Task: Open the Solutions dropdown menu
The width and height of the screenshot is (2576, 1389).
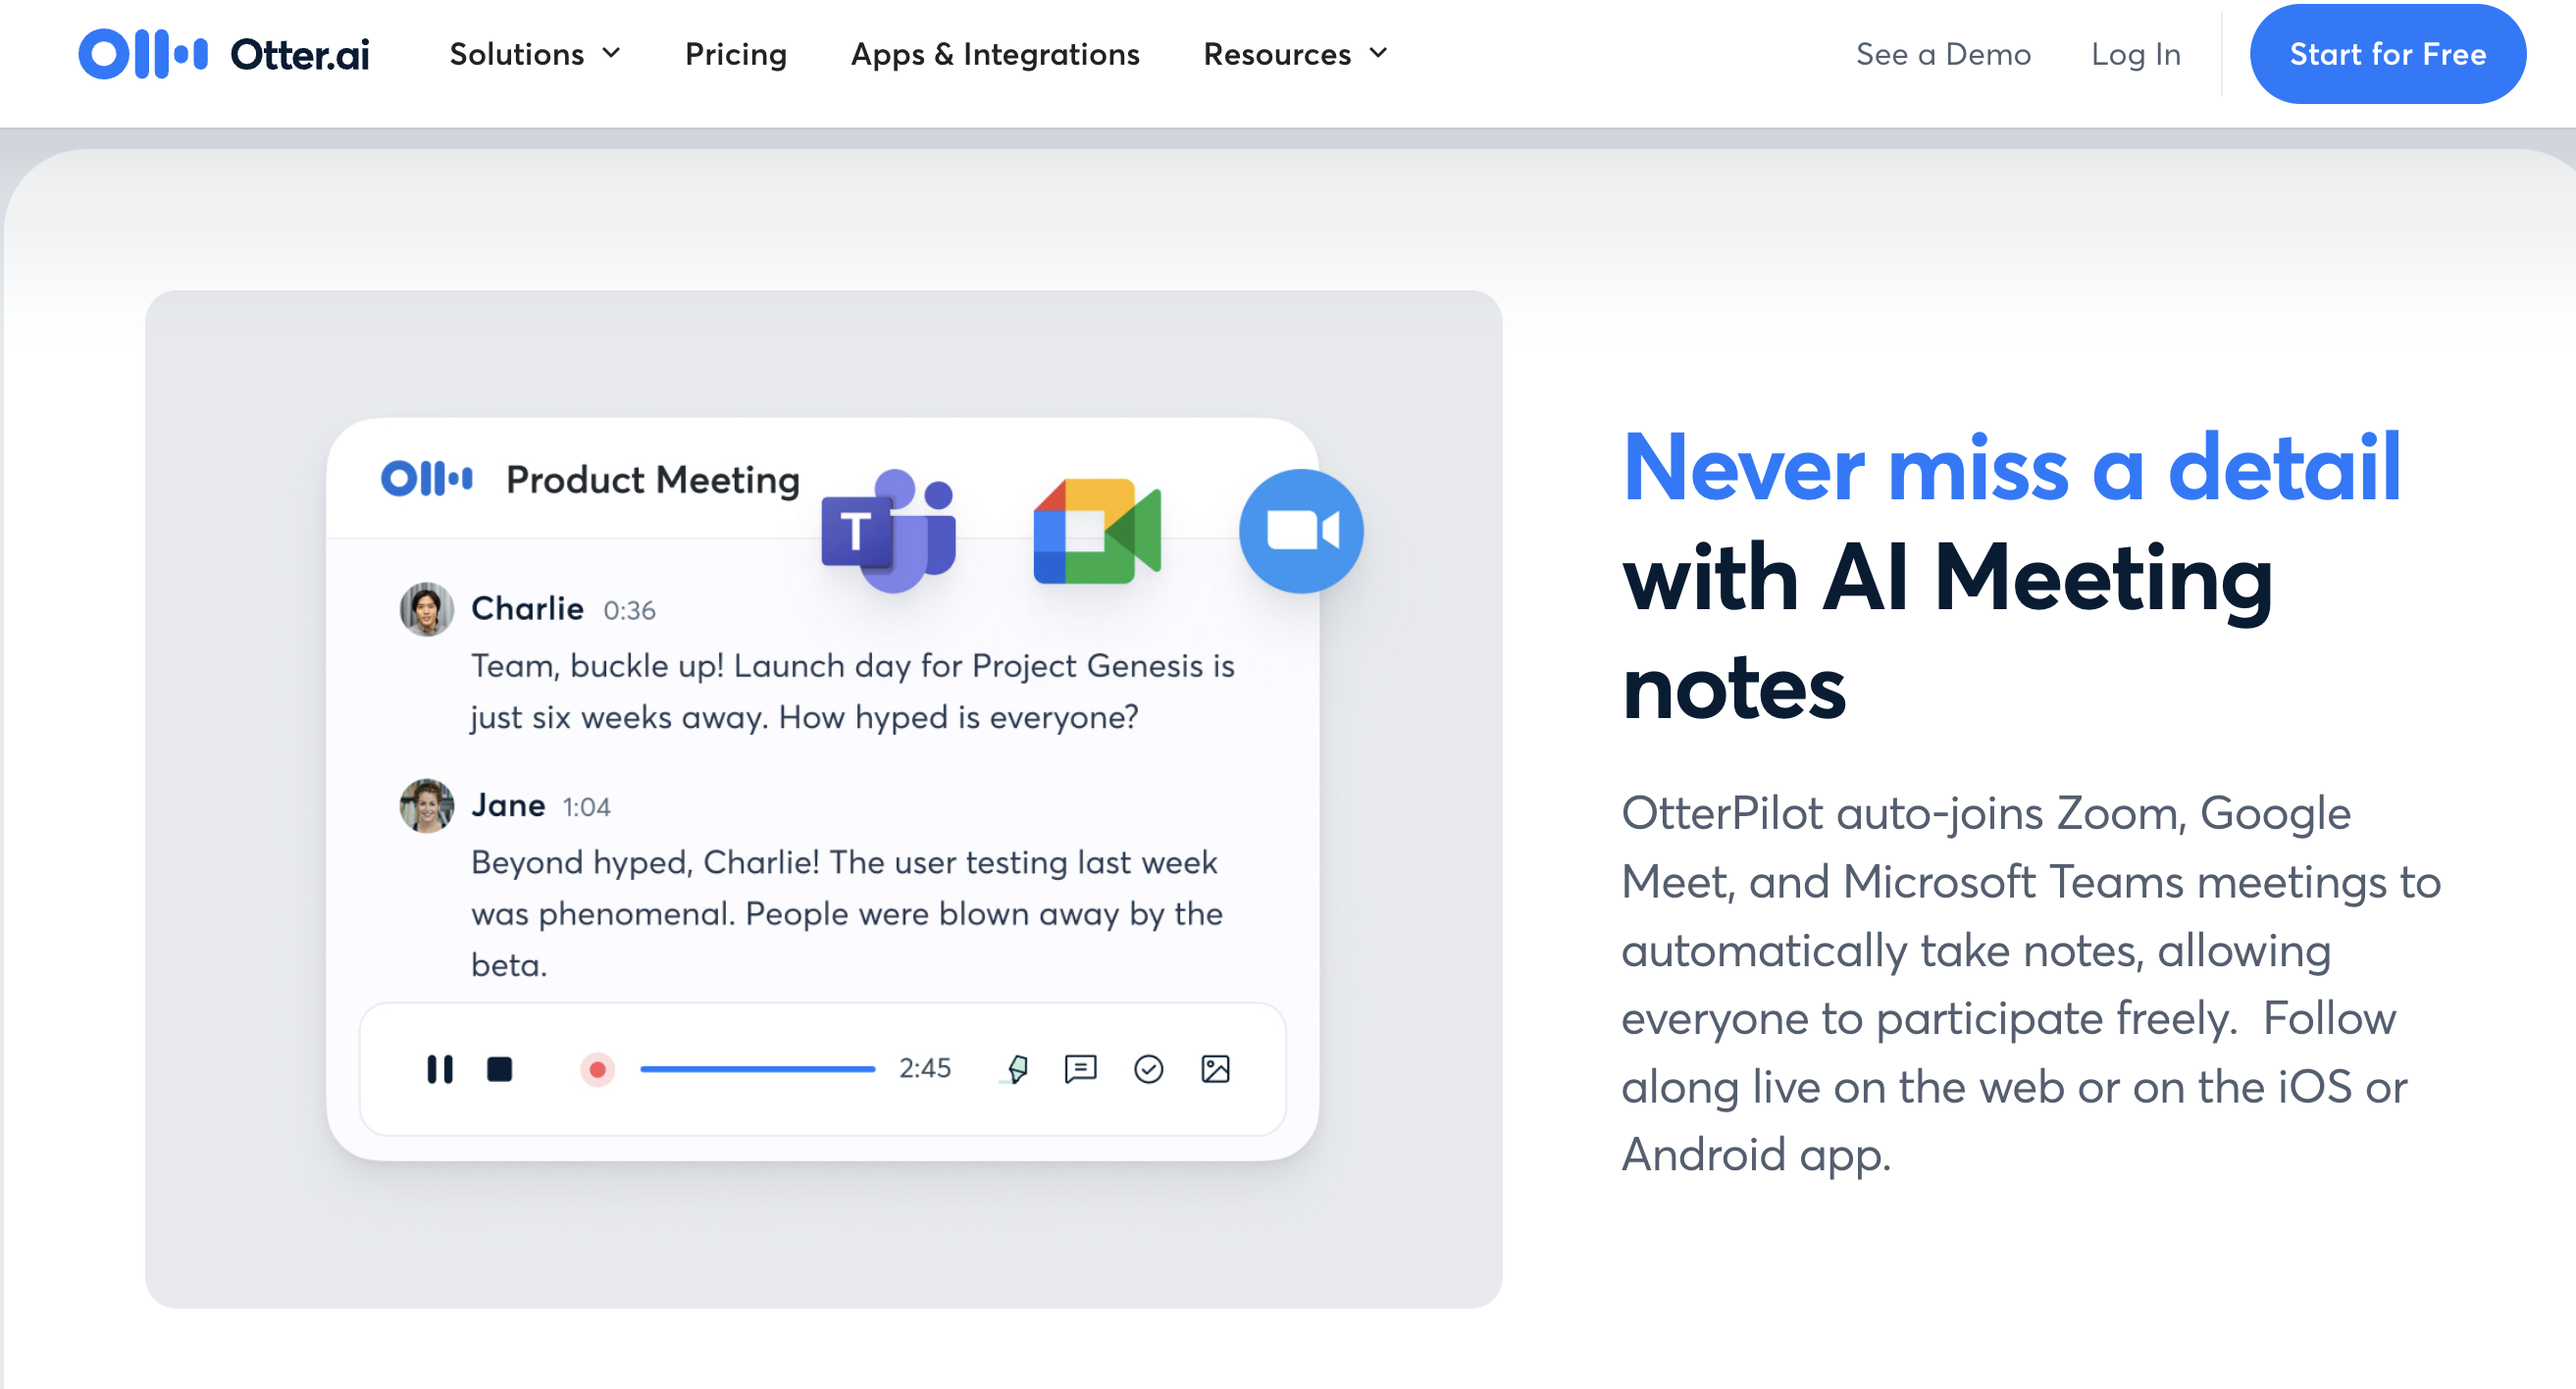Action: [x=535, y=54]
